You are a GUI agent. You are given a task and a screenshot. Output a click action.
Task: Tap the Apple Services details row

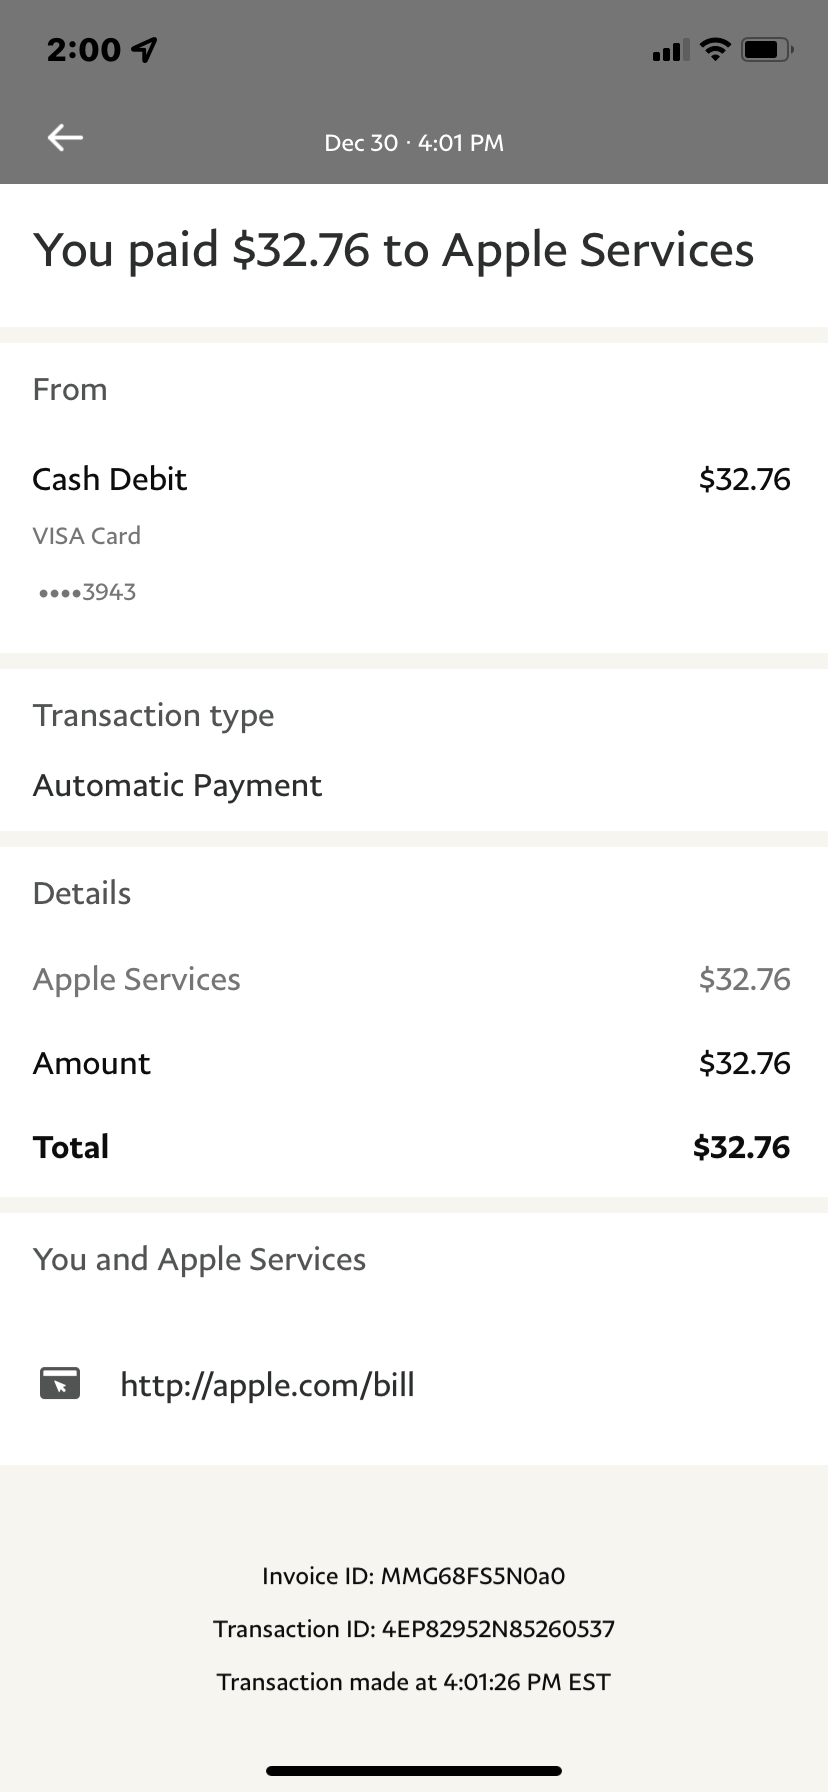tap(137, 979)
